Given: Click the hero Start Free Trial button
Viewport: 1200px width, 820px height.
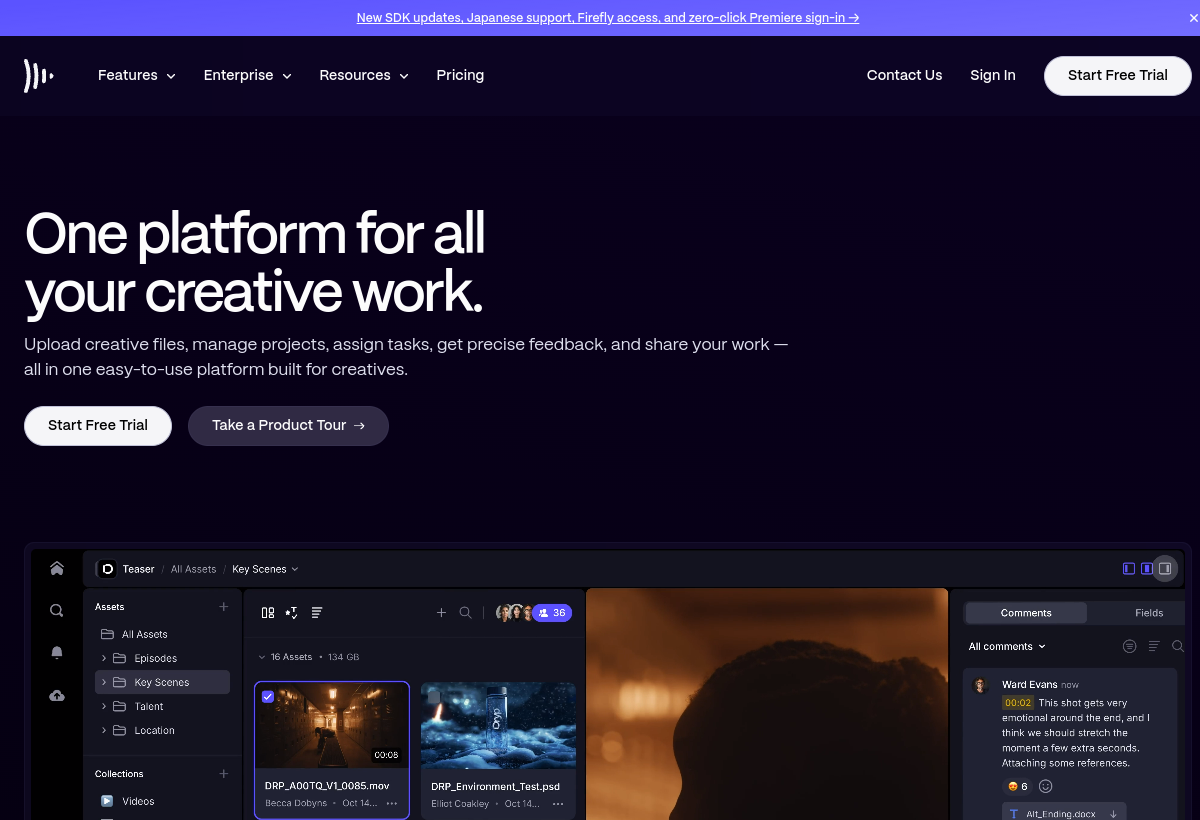Looking at the screenshot, I should point(98,425).
